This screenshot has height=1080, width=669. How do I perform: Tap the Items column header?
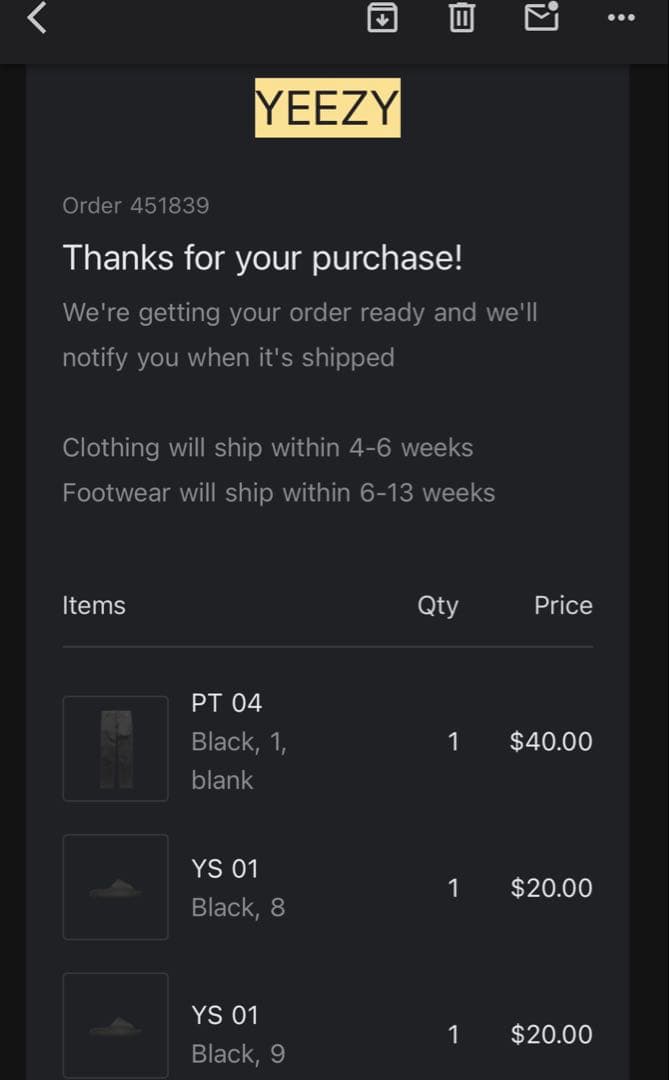pos(94,606)
